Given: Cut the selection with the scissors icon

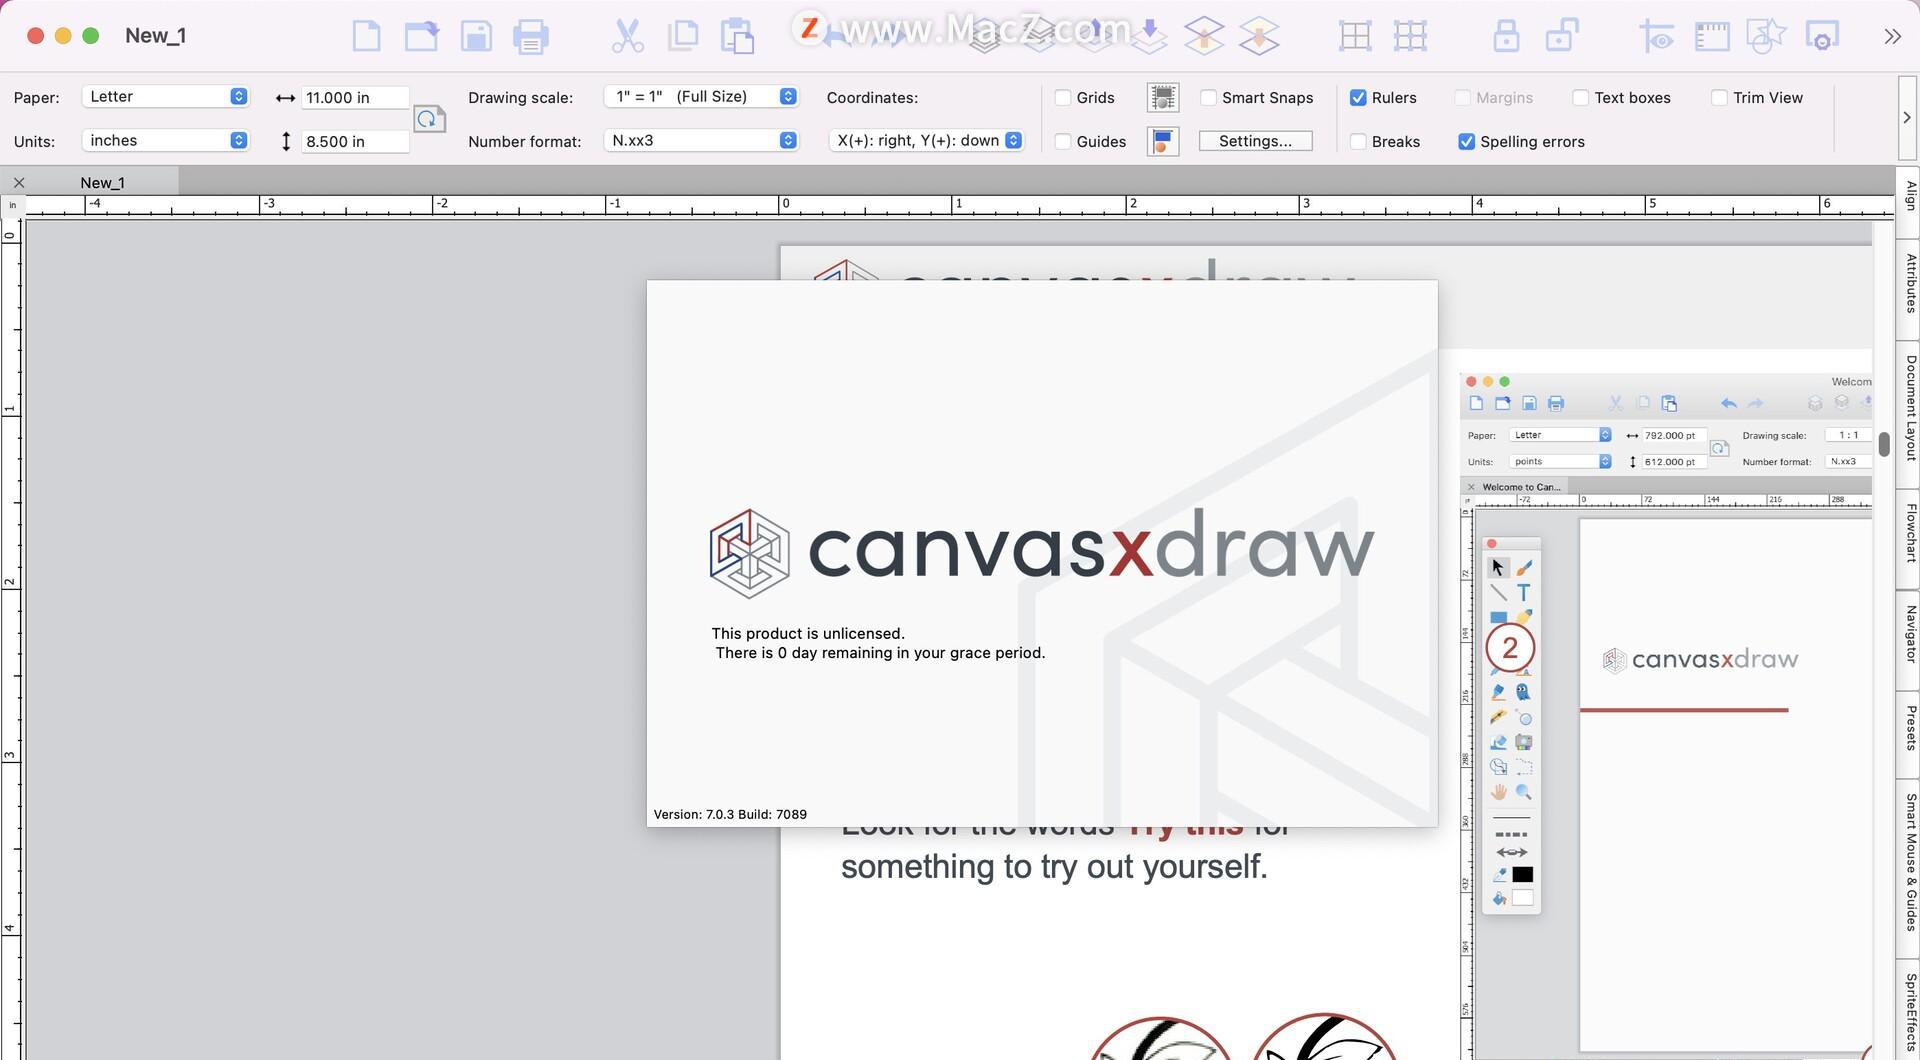Looking at the screenshot, I should pos(628,36).
